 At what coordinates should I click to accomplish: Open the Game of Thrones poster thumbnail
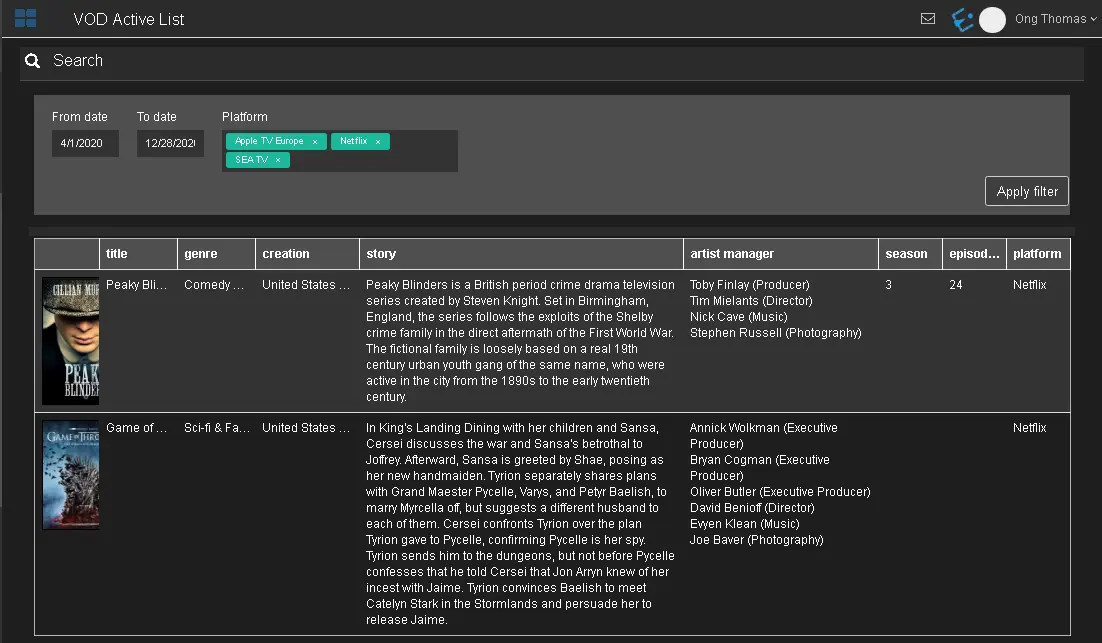(70, 475)
